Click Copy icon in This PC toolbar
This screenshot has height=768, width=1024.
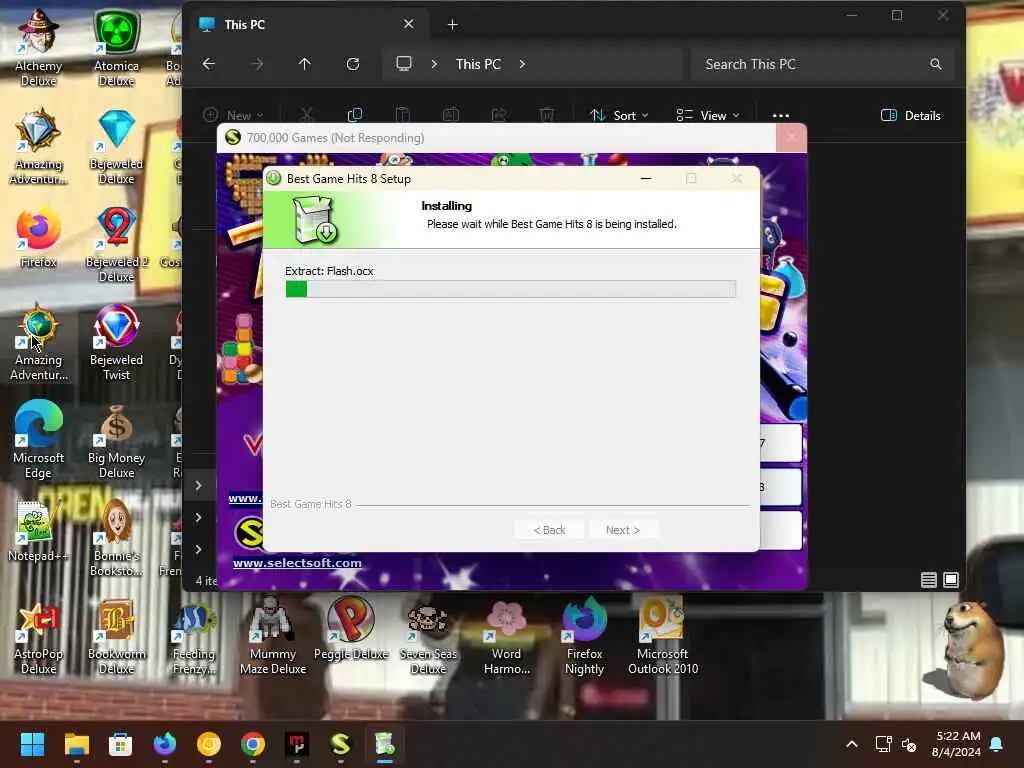(355, 116)
